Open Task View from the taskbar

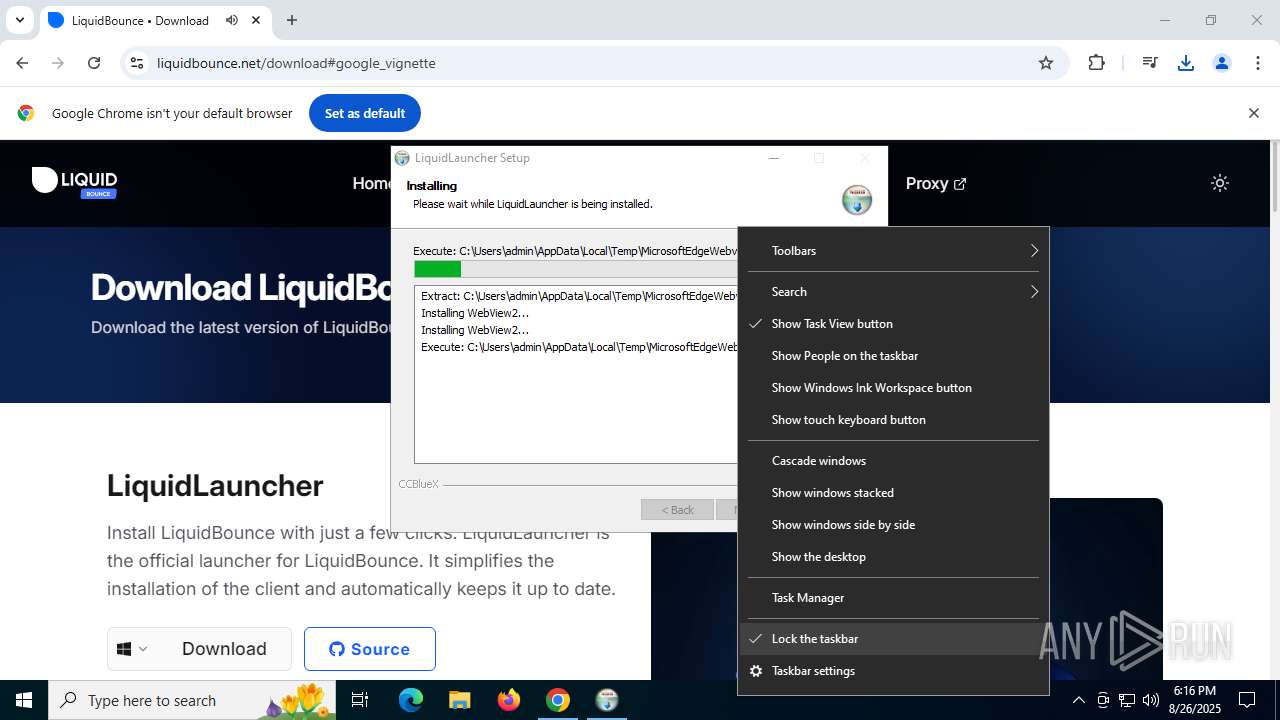pos(360,700)
